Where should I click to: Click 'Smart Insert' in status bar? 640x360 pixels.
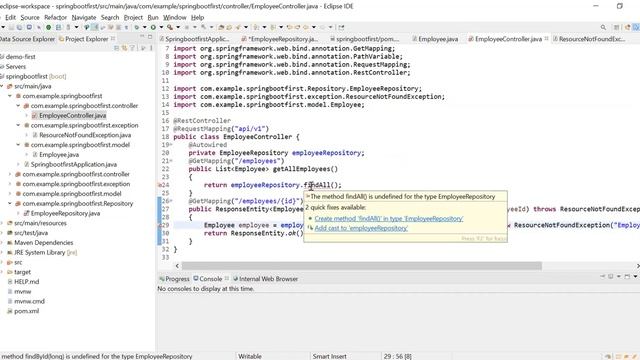tap(329, 356)
